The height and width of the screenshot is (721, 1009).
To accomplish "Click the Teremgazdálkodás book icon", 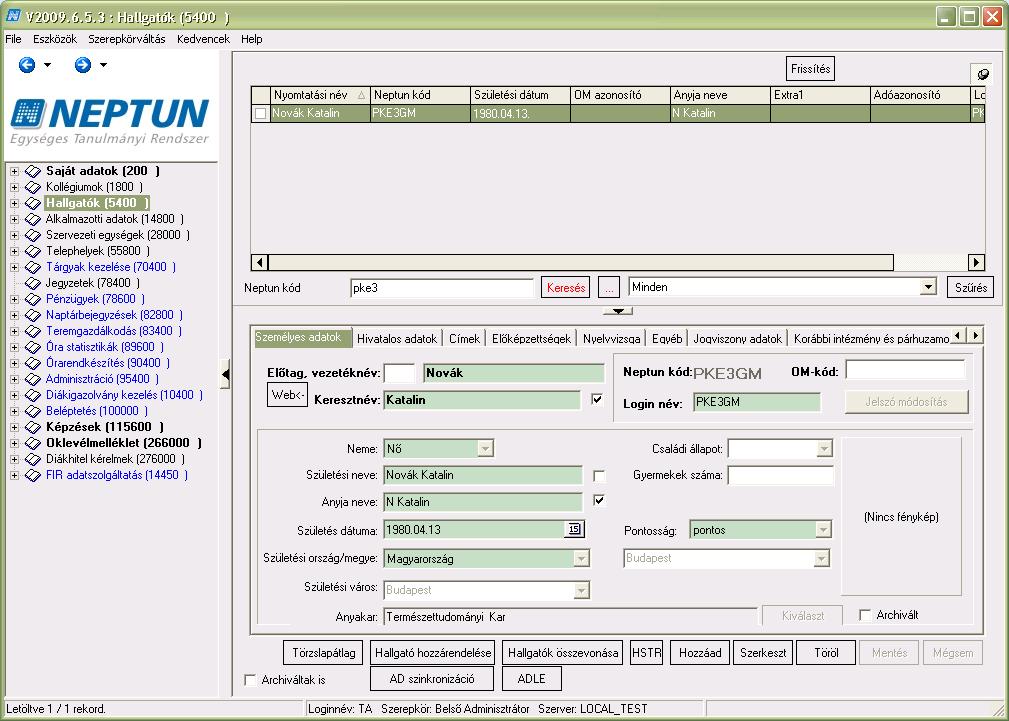I will (x=33, y=332).
